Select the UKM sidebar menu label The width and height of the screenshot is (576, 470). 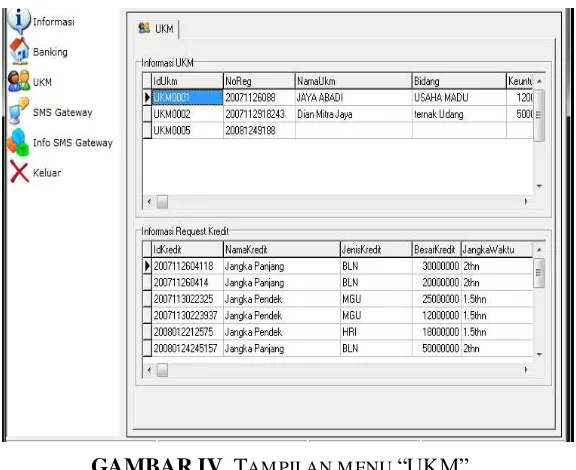coord(42,82)
